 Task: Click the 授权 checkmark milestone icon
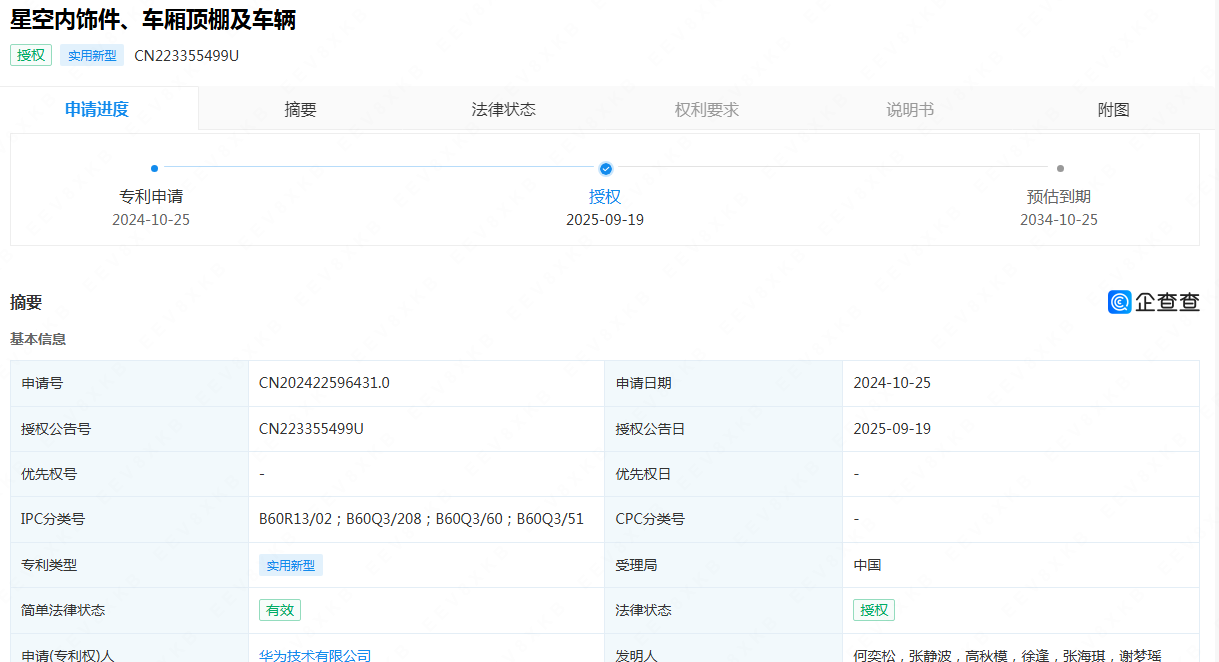pos(605,169)
